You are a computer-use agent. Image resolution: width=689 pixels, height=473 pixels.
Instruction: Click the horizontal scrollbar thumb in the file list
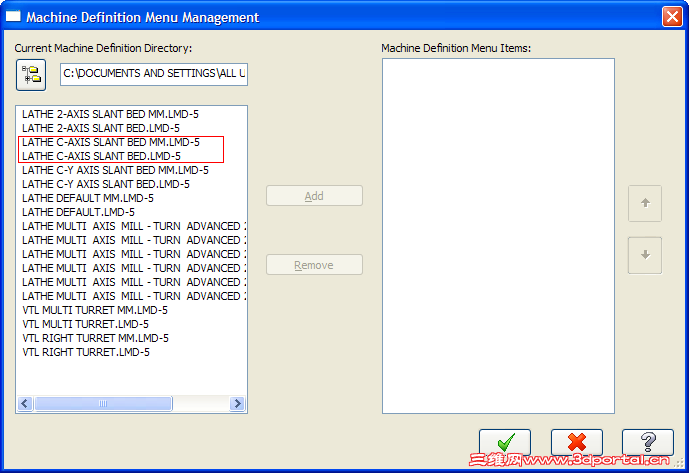pyautogui.click(x=103, y=404)
